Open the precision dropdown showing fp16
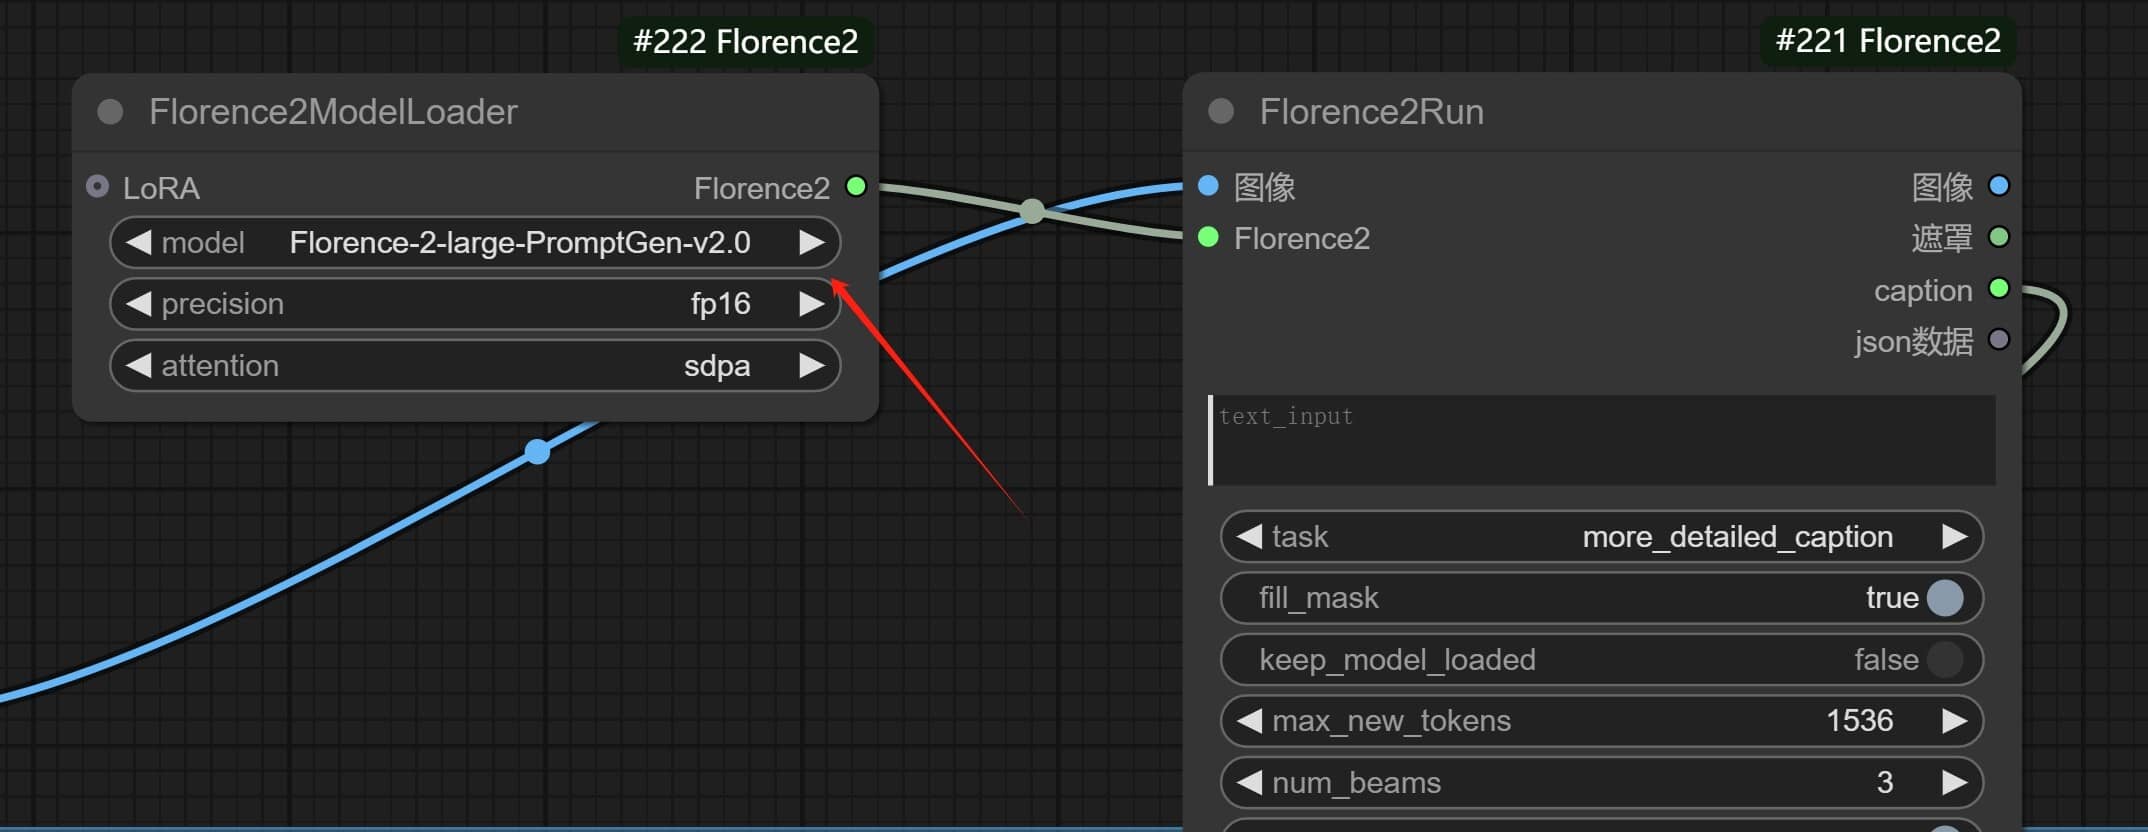 pos(475,304)
